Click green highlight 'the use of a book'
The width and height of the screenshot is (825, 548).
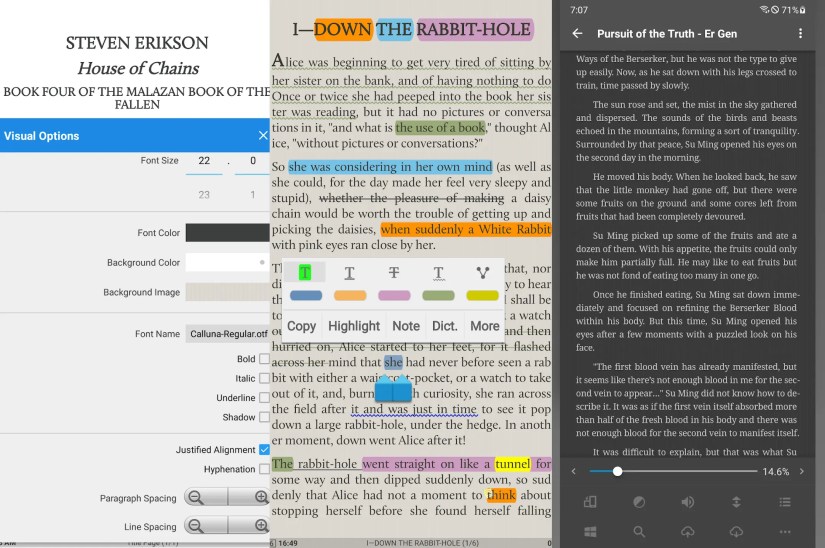(x=440, y=128)
